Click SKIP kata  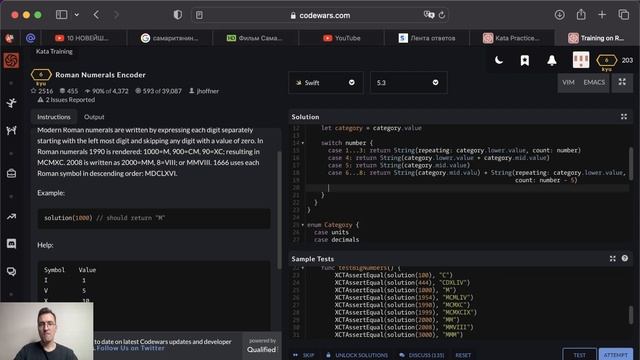point(304,355)
